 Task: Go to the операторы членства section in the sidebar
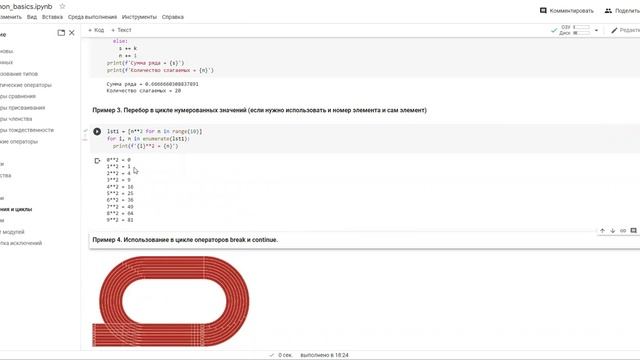(16, 119)
